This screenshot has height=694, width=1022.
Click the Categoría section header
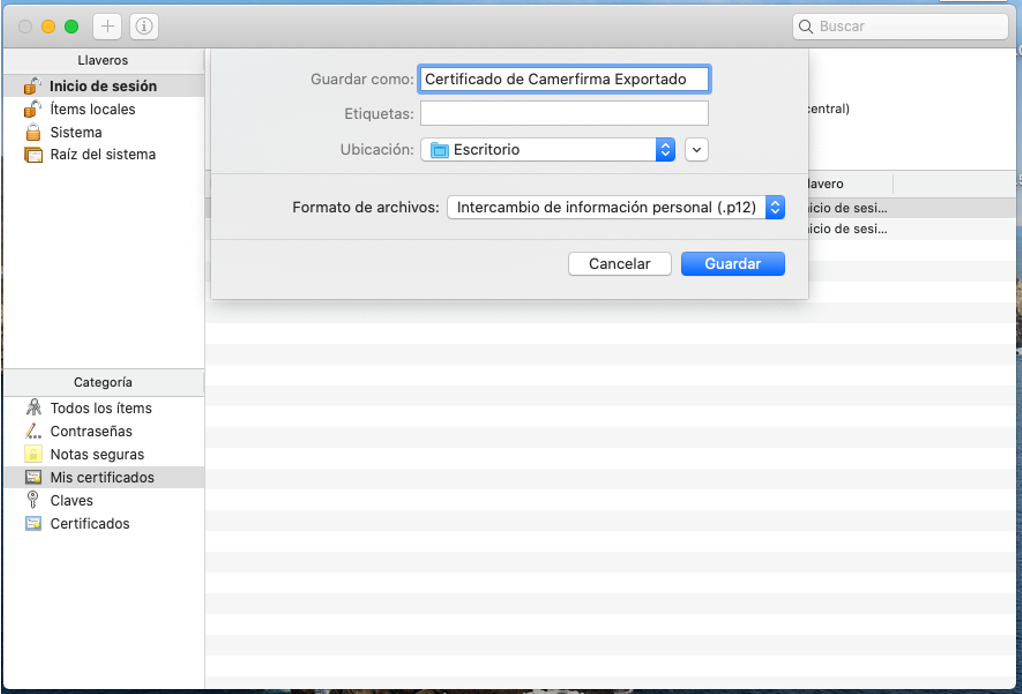point(103,382)
